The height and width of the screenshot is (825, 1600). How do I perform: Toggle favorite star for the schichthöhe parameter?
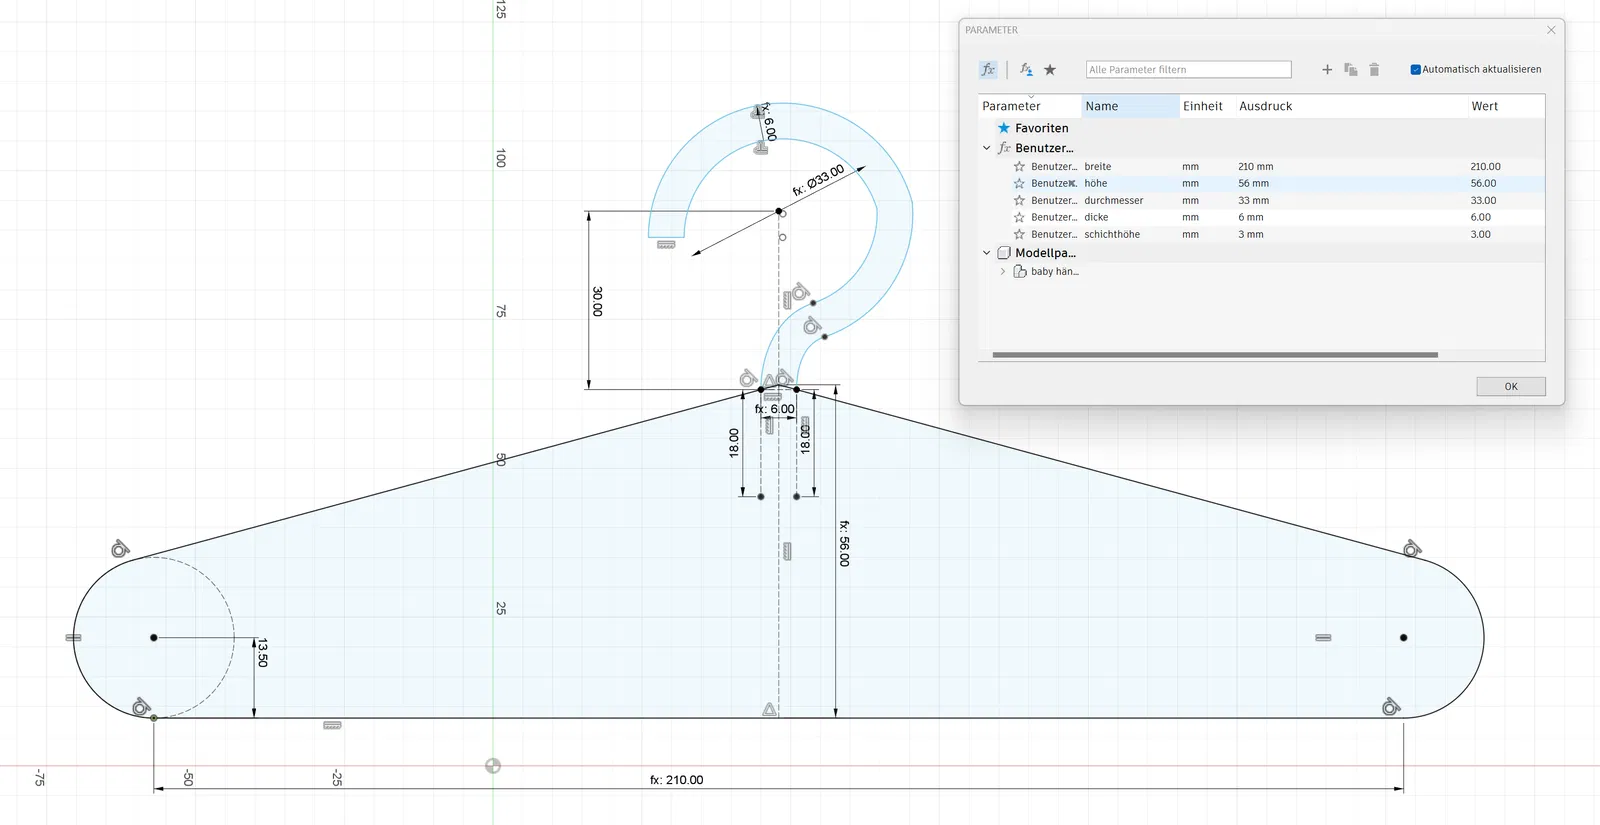click(1019, 234)
